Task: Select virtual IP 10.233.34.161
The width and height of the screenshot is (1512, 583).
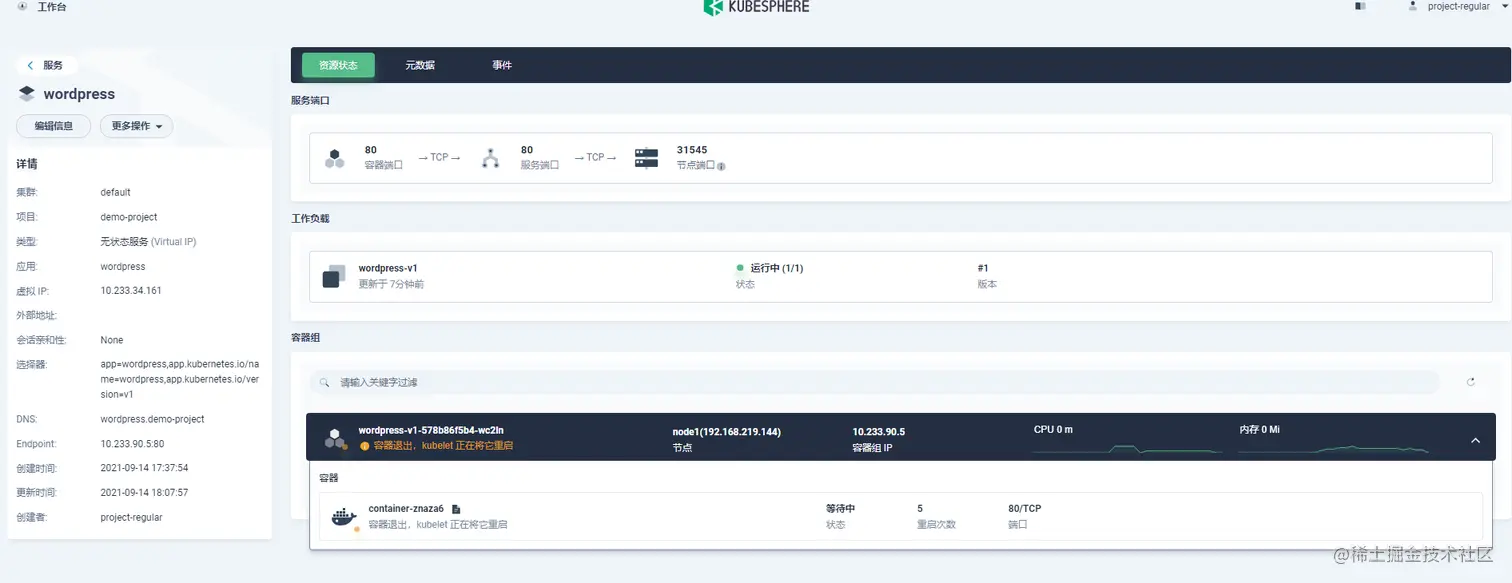Action: pos(131,291)
